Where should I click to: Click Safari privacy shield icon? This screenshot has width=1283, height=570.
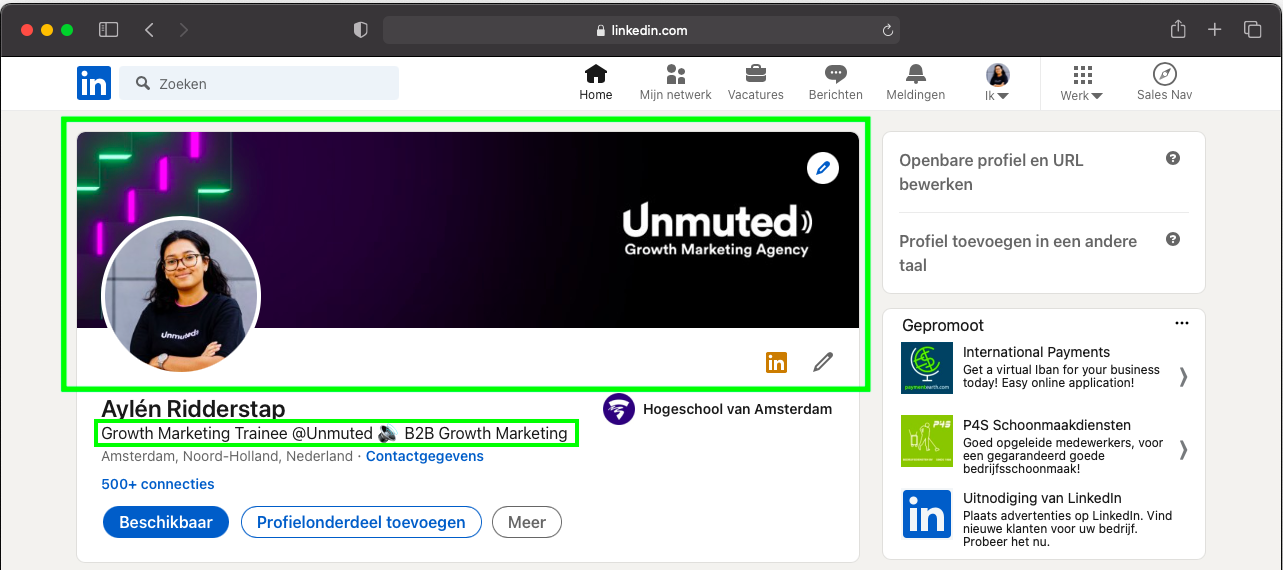(x=361, y=30)
